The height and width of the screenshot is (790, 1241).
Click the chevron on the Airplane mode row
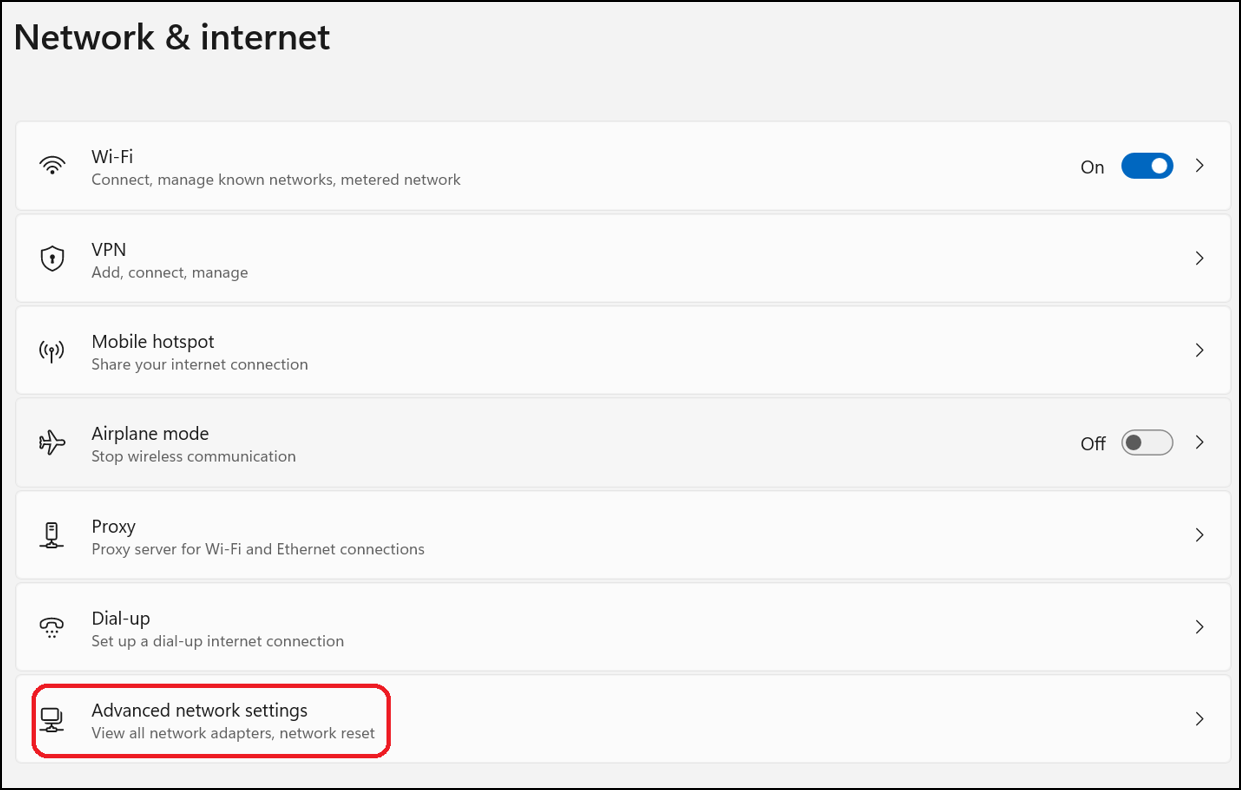tap(1199, 442)
